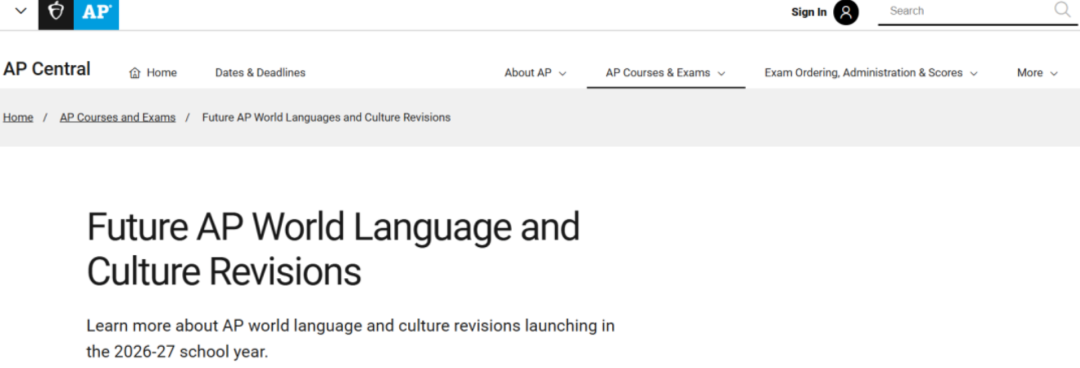This screenshot has width=1080, height=368.
Task: Open Dates & Deadlines menu item
Action: pyautogui.click(x=260, y=72)
